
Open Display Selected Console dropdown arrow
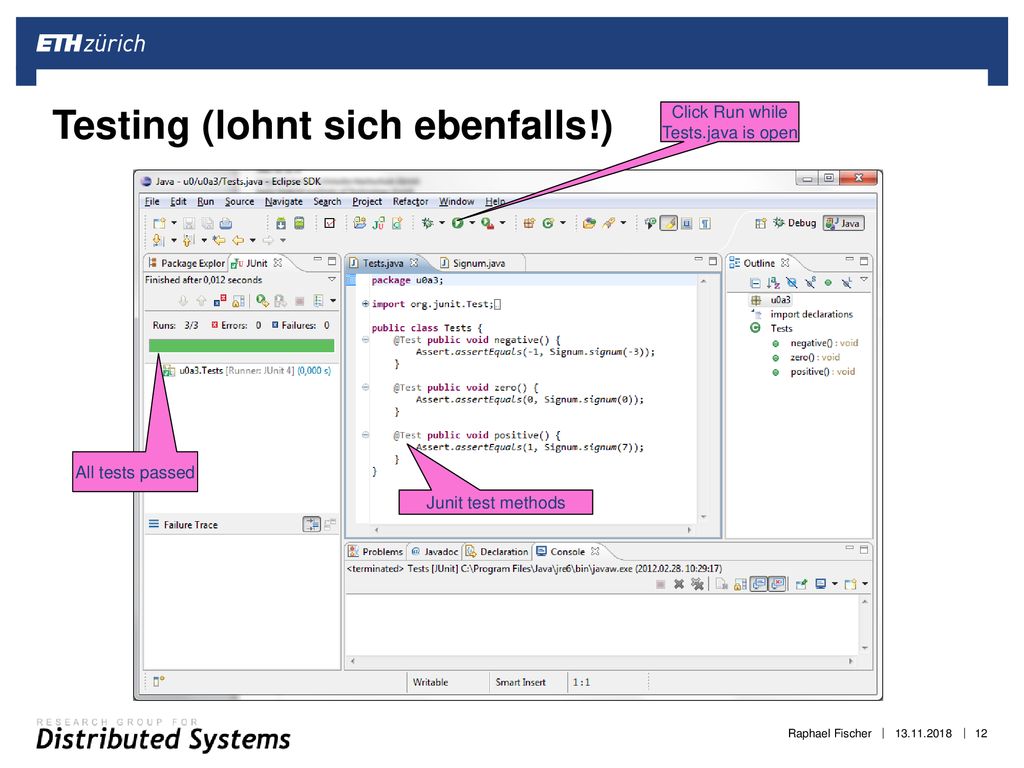pyautogui.click(x=834, y=584)
